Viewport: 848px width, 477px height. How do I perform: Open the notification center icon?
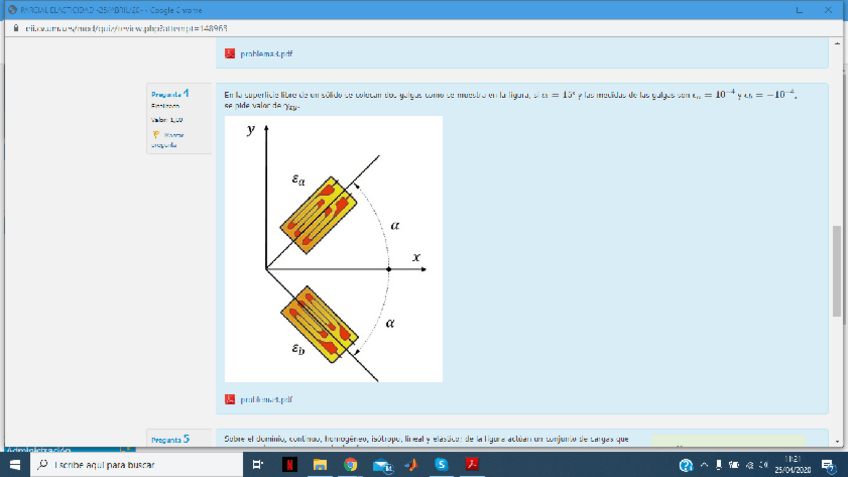(x=828, y=465)
